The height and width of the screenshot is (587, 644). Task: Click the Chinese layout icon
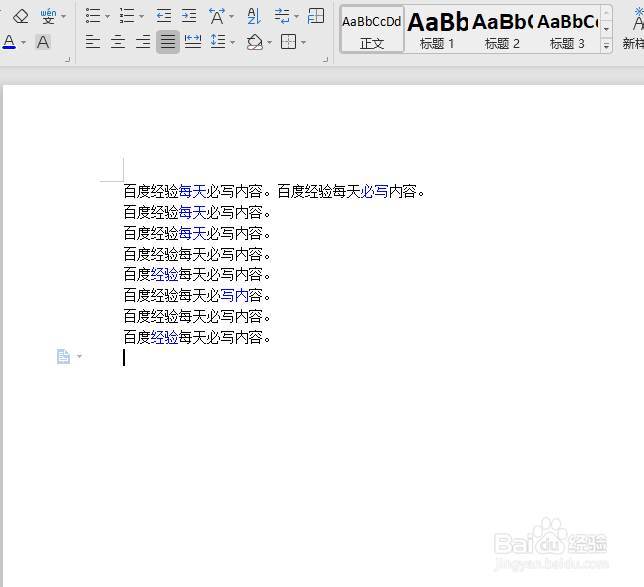click(x=217, y=16)
